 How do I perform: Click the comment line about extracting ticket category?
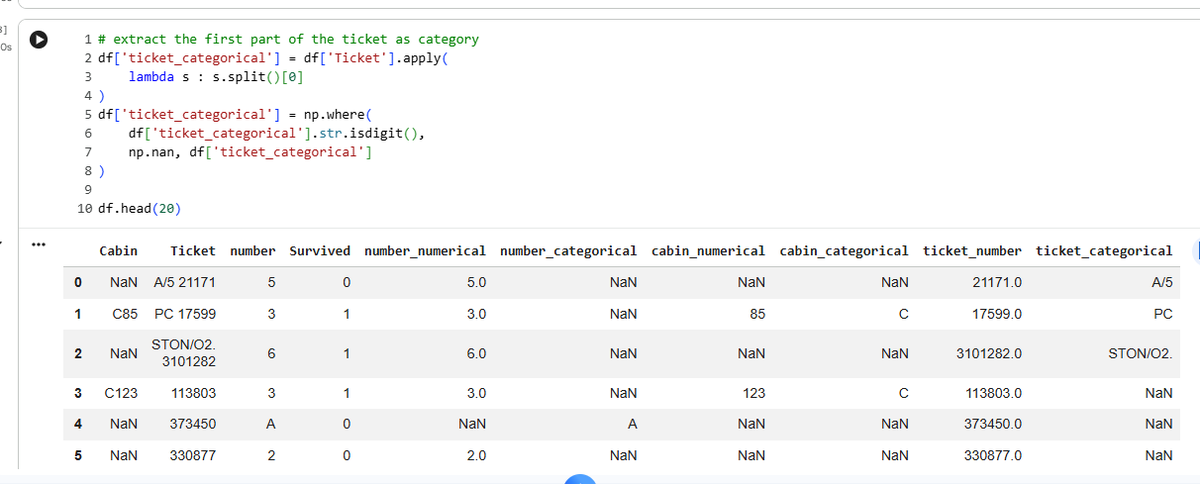tap(289, 39)
